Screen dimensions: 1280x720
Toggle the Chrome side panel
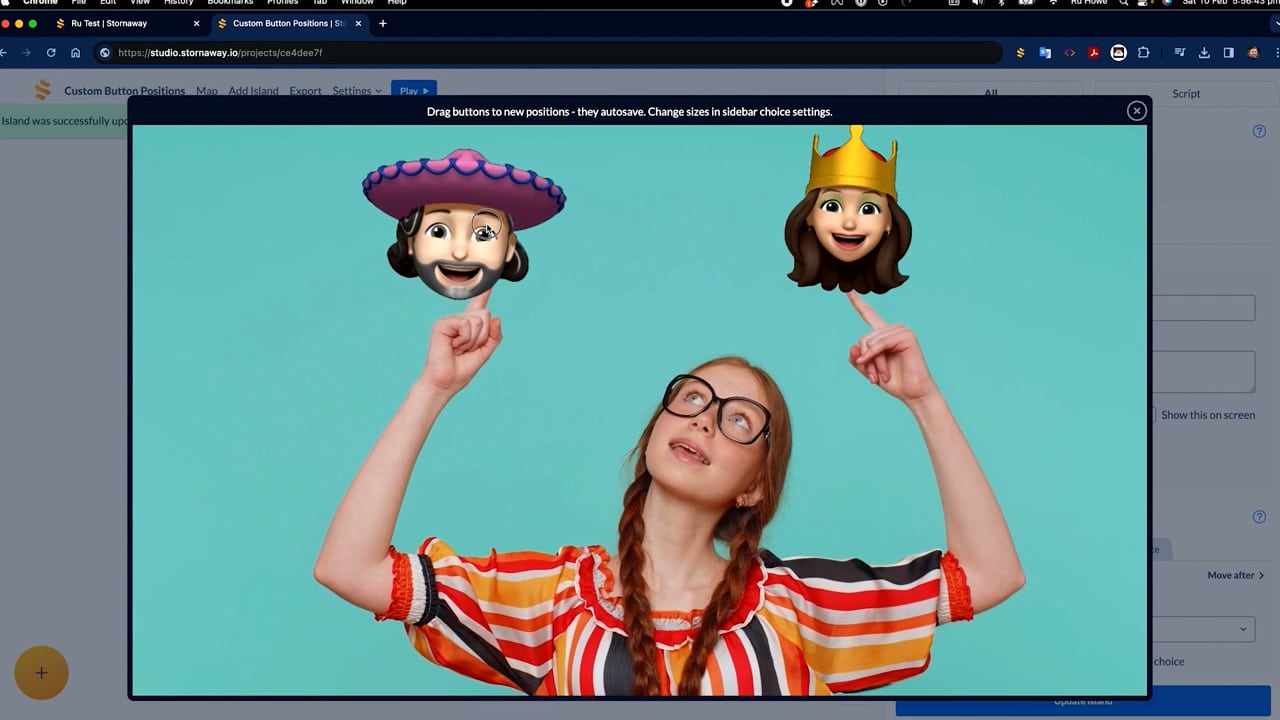click(1229, 53)
